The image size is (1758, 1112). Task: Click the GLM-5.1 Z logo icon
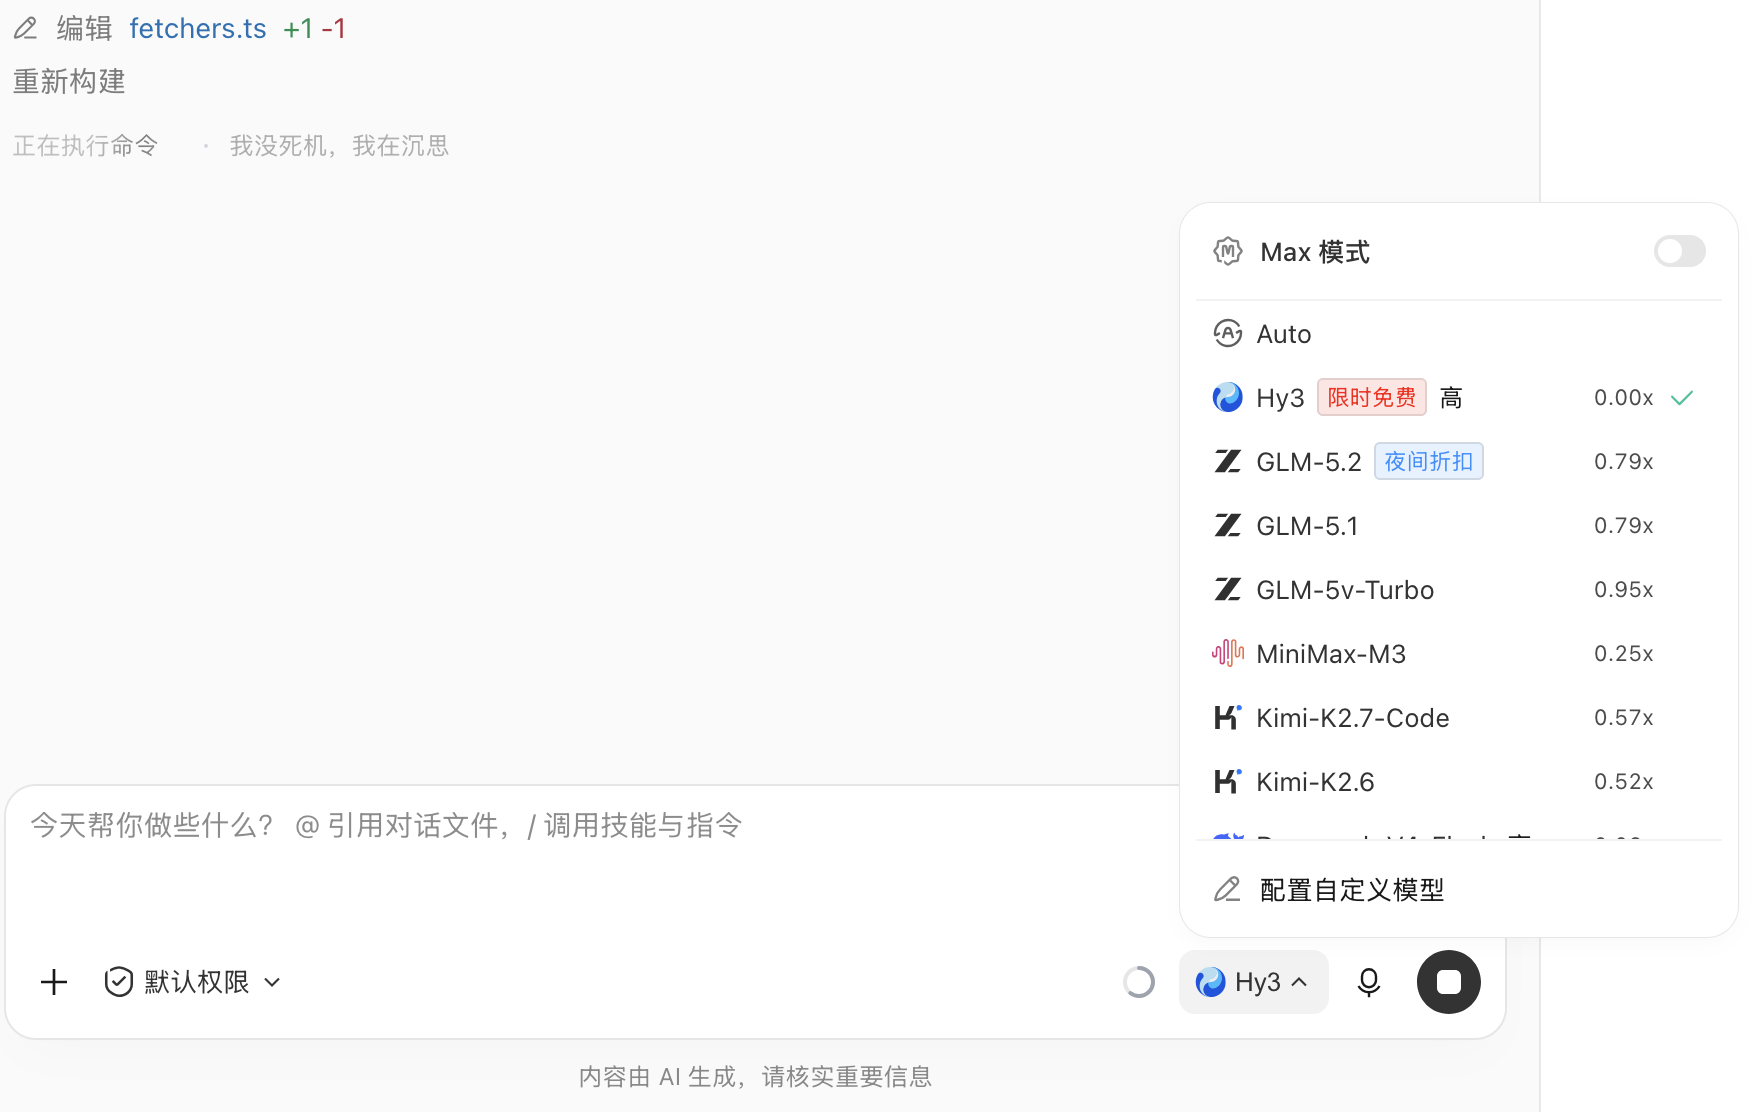(x=1228, y=526)
